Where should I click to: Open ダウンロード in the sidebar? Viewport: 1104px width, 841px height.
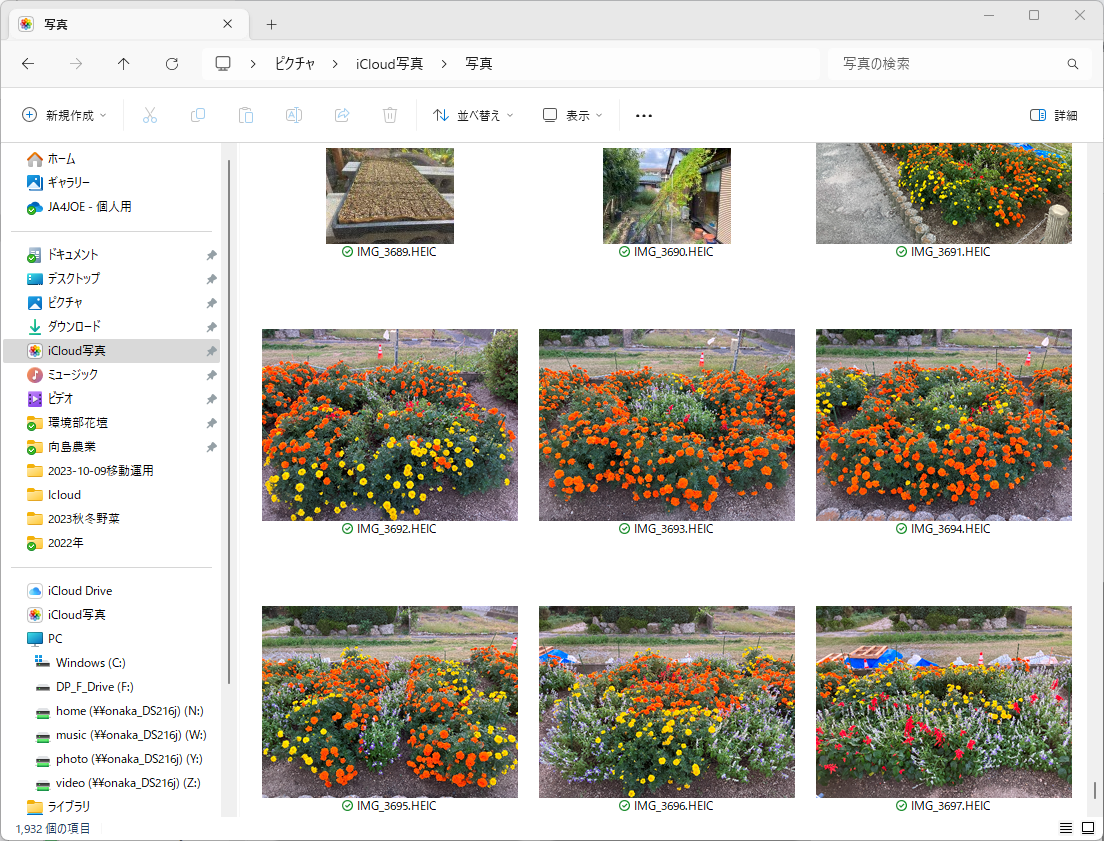pos(74,326)
